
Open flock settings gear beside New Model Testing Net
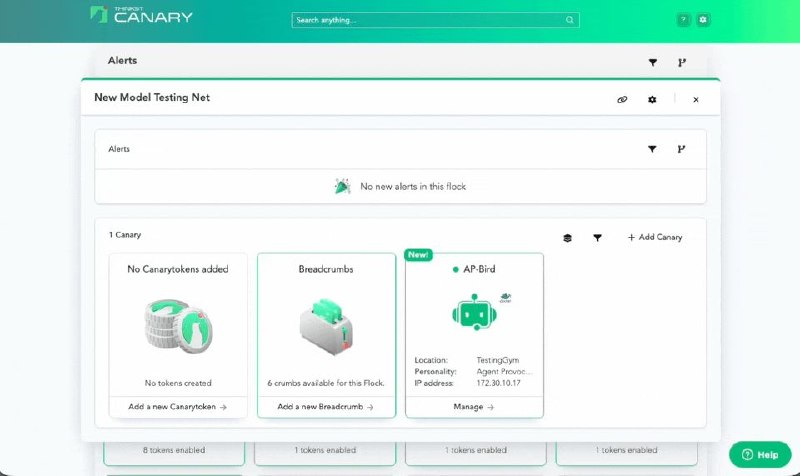[x=652, y=99]
